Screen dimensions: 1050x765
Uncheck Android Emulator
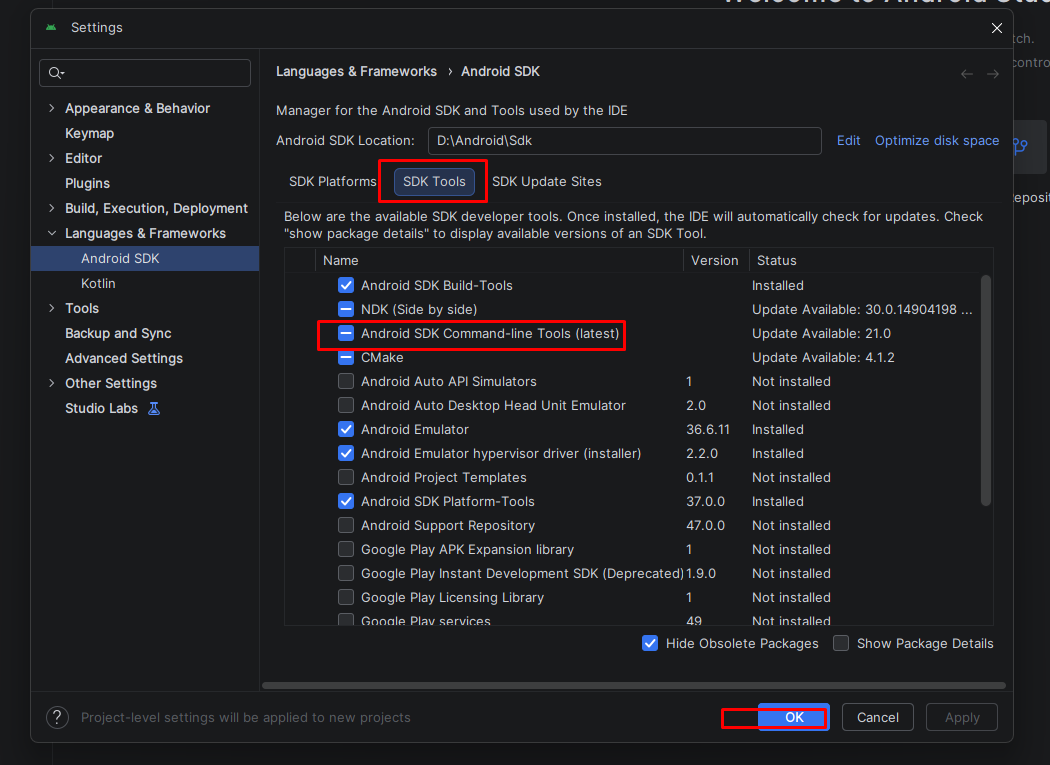346,429
